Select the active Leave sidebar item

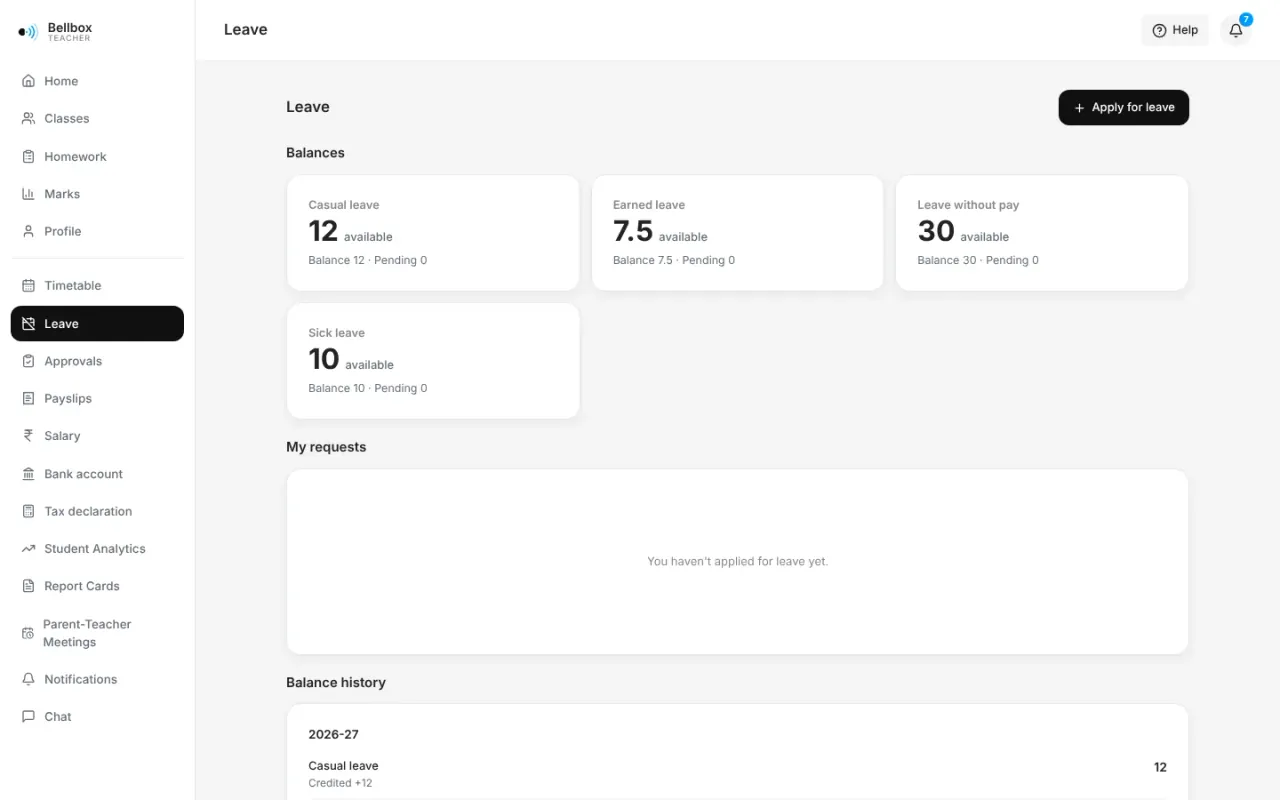tap(97, 324)
